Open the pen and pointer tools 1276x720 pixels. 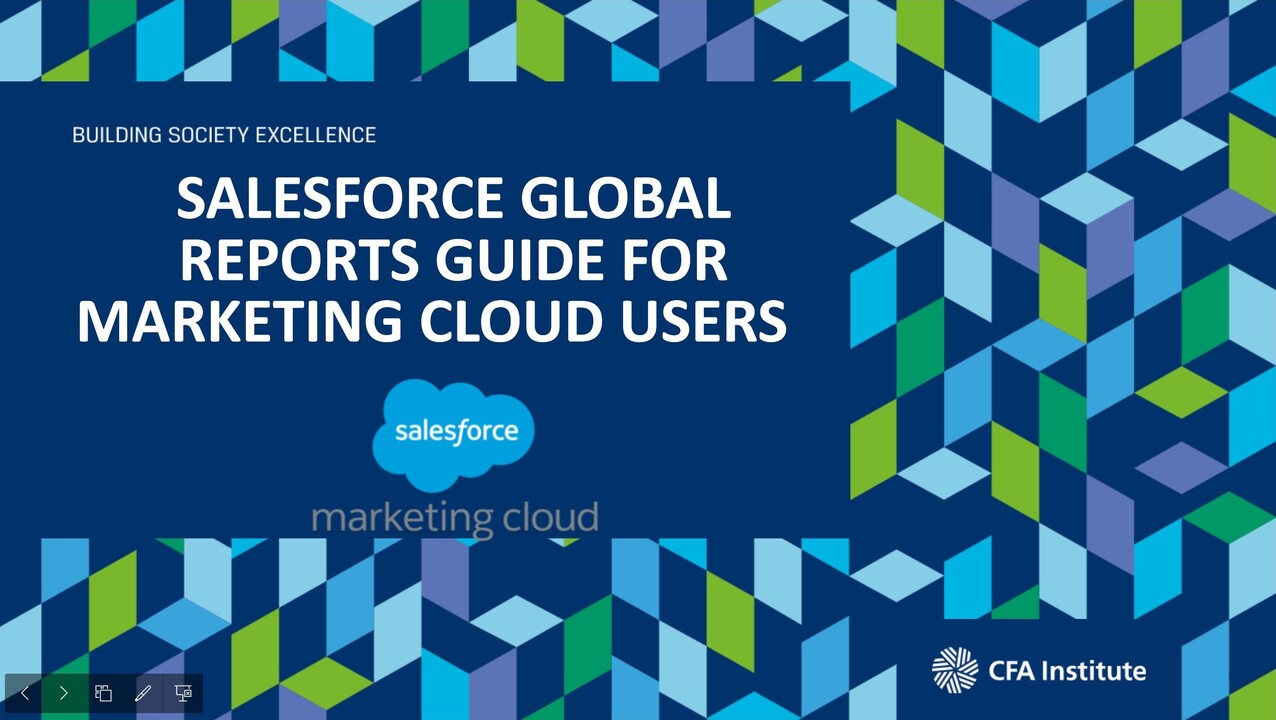[143, 693]
